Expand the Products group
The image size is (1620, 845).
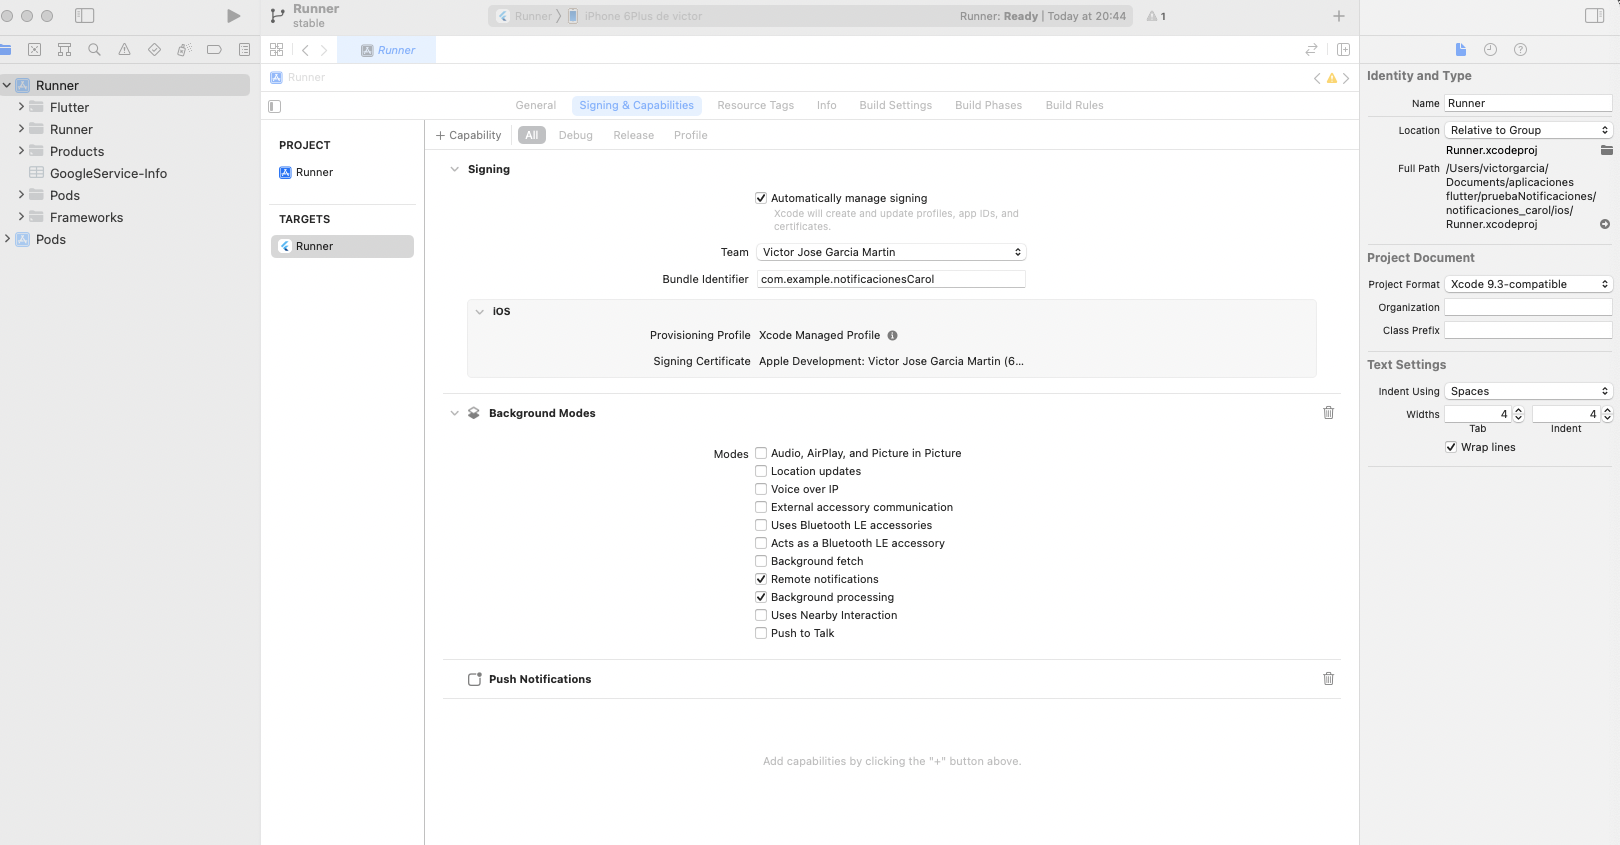point(21,151)
